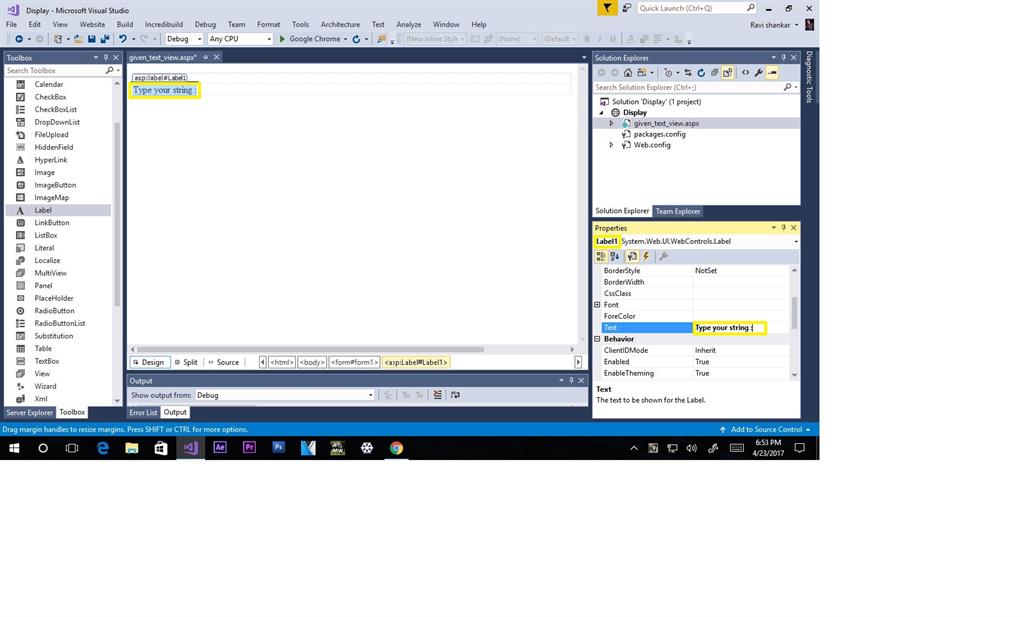Select the RadioButton control in Toolbox
Screen dimensions: 1024x617
[54, 311]
